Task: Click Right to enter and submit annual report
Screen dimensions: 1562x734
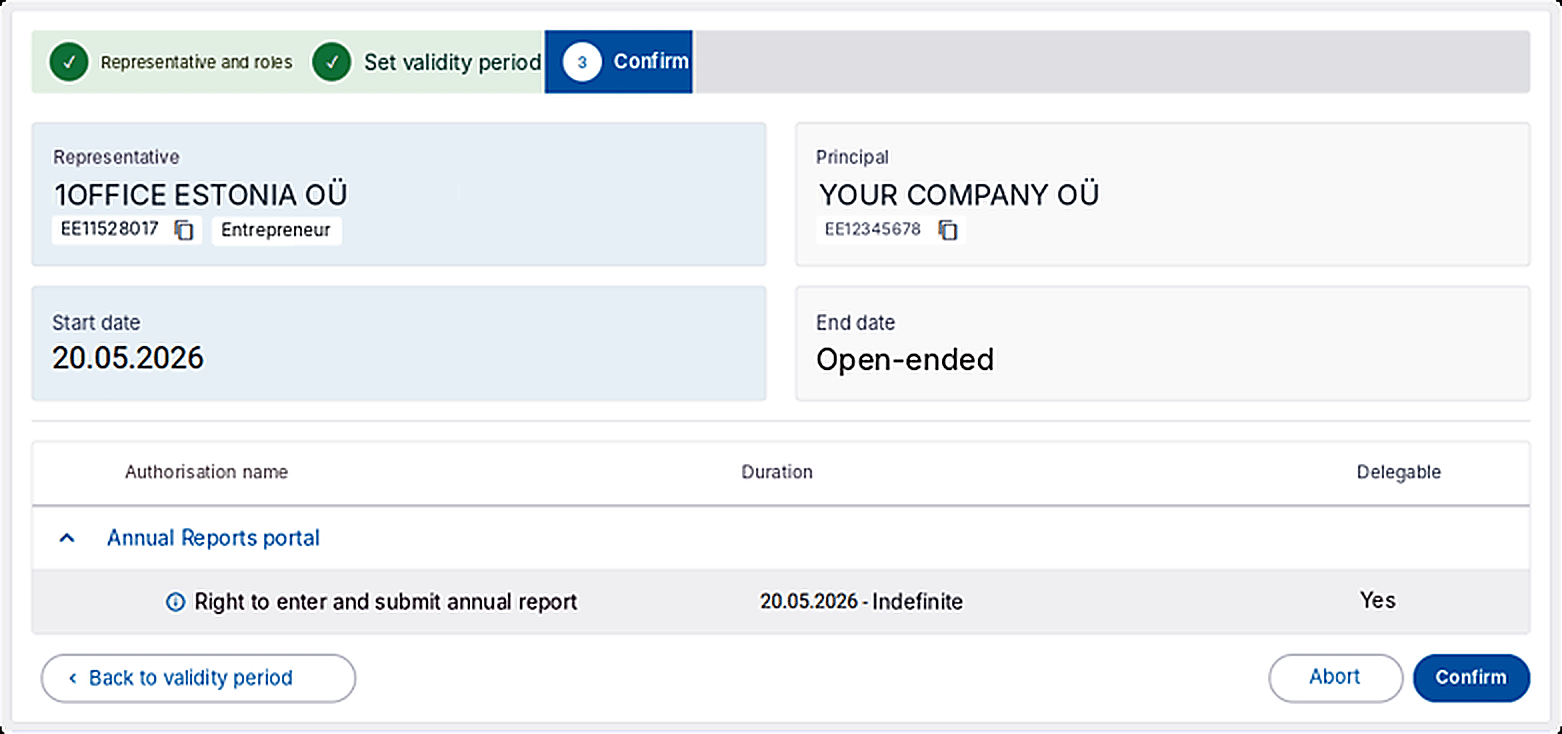Action: coord(386,602)
